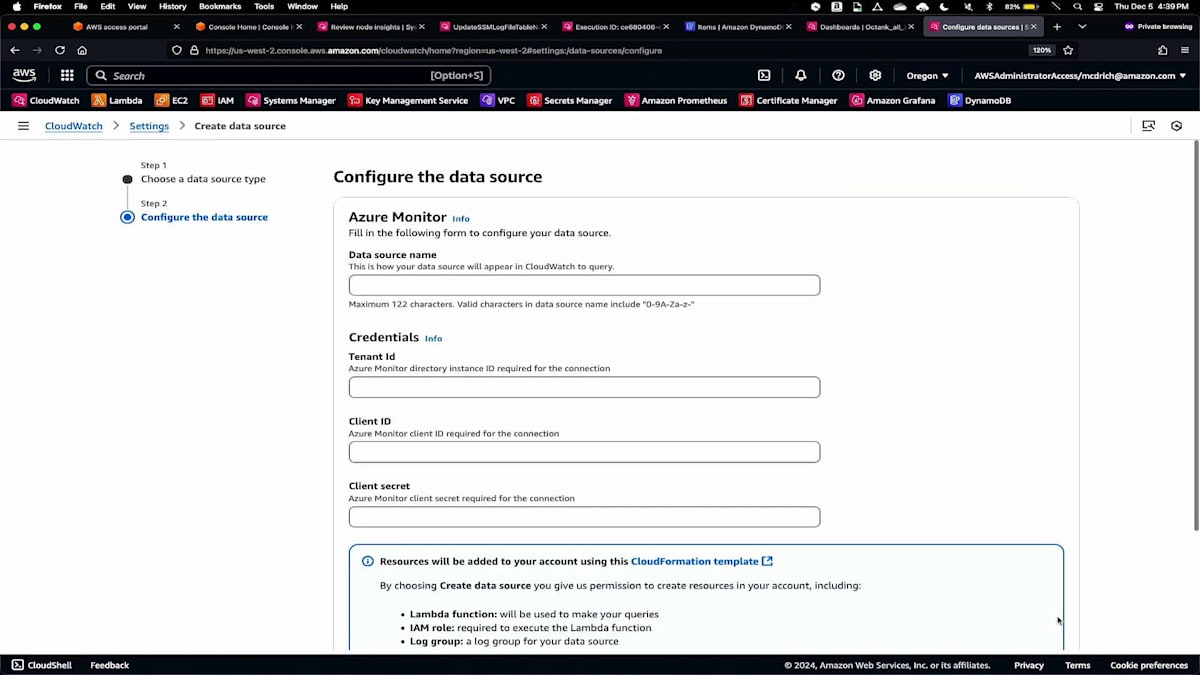Expand the list all tabs chevron

[1082, 27]
